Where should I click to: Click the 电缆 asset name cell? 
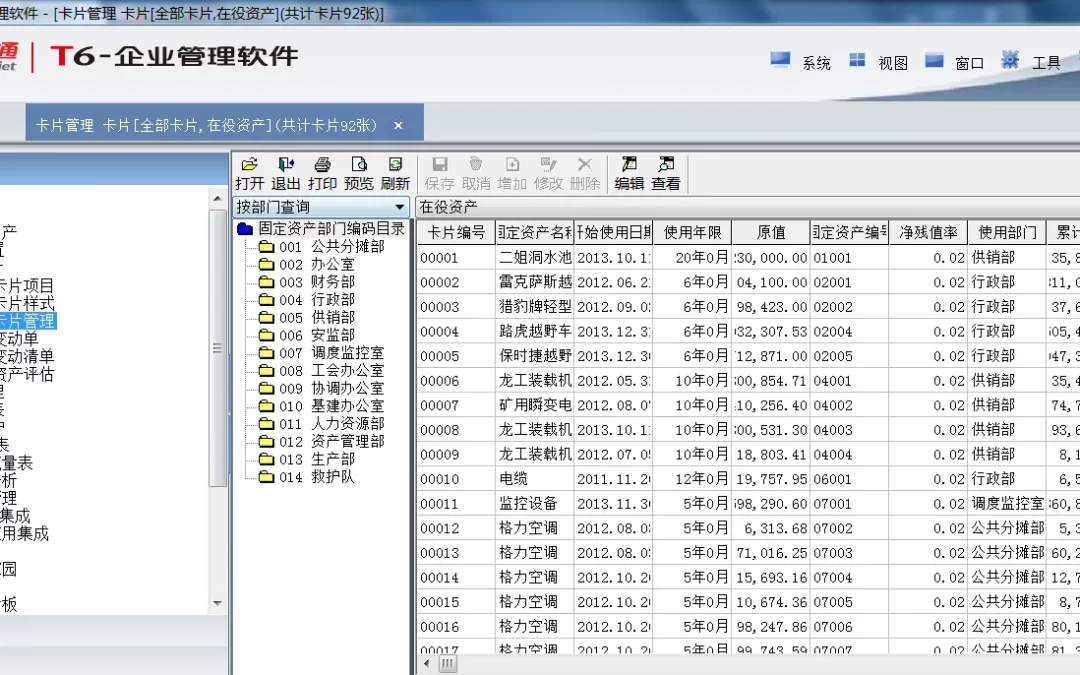pos(534,479)
